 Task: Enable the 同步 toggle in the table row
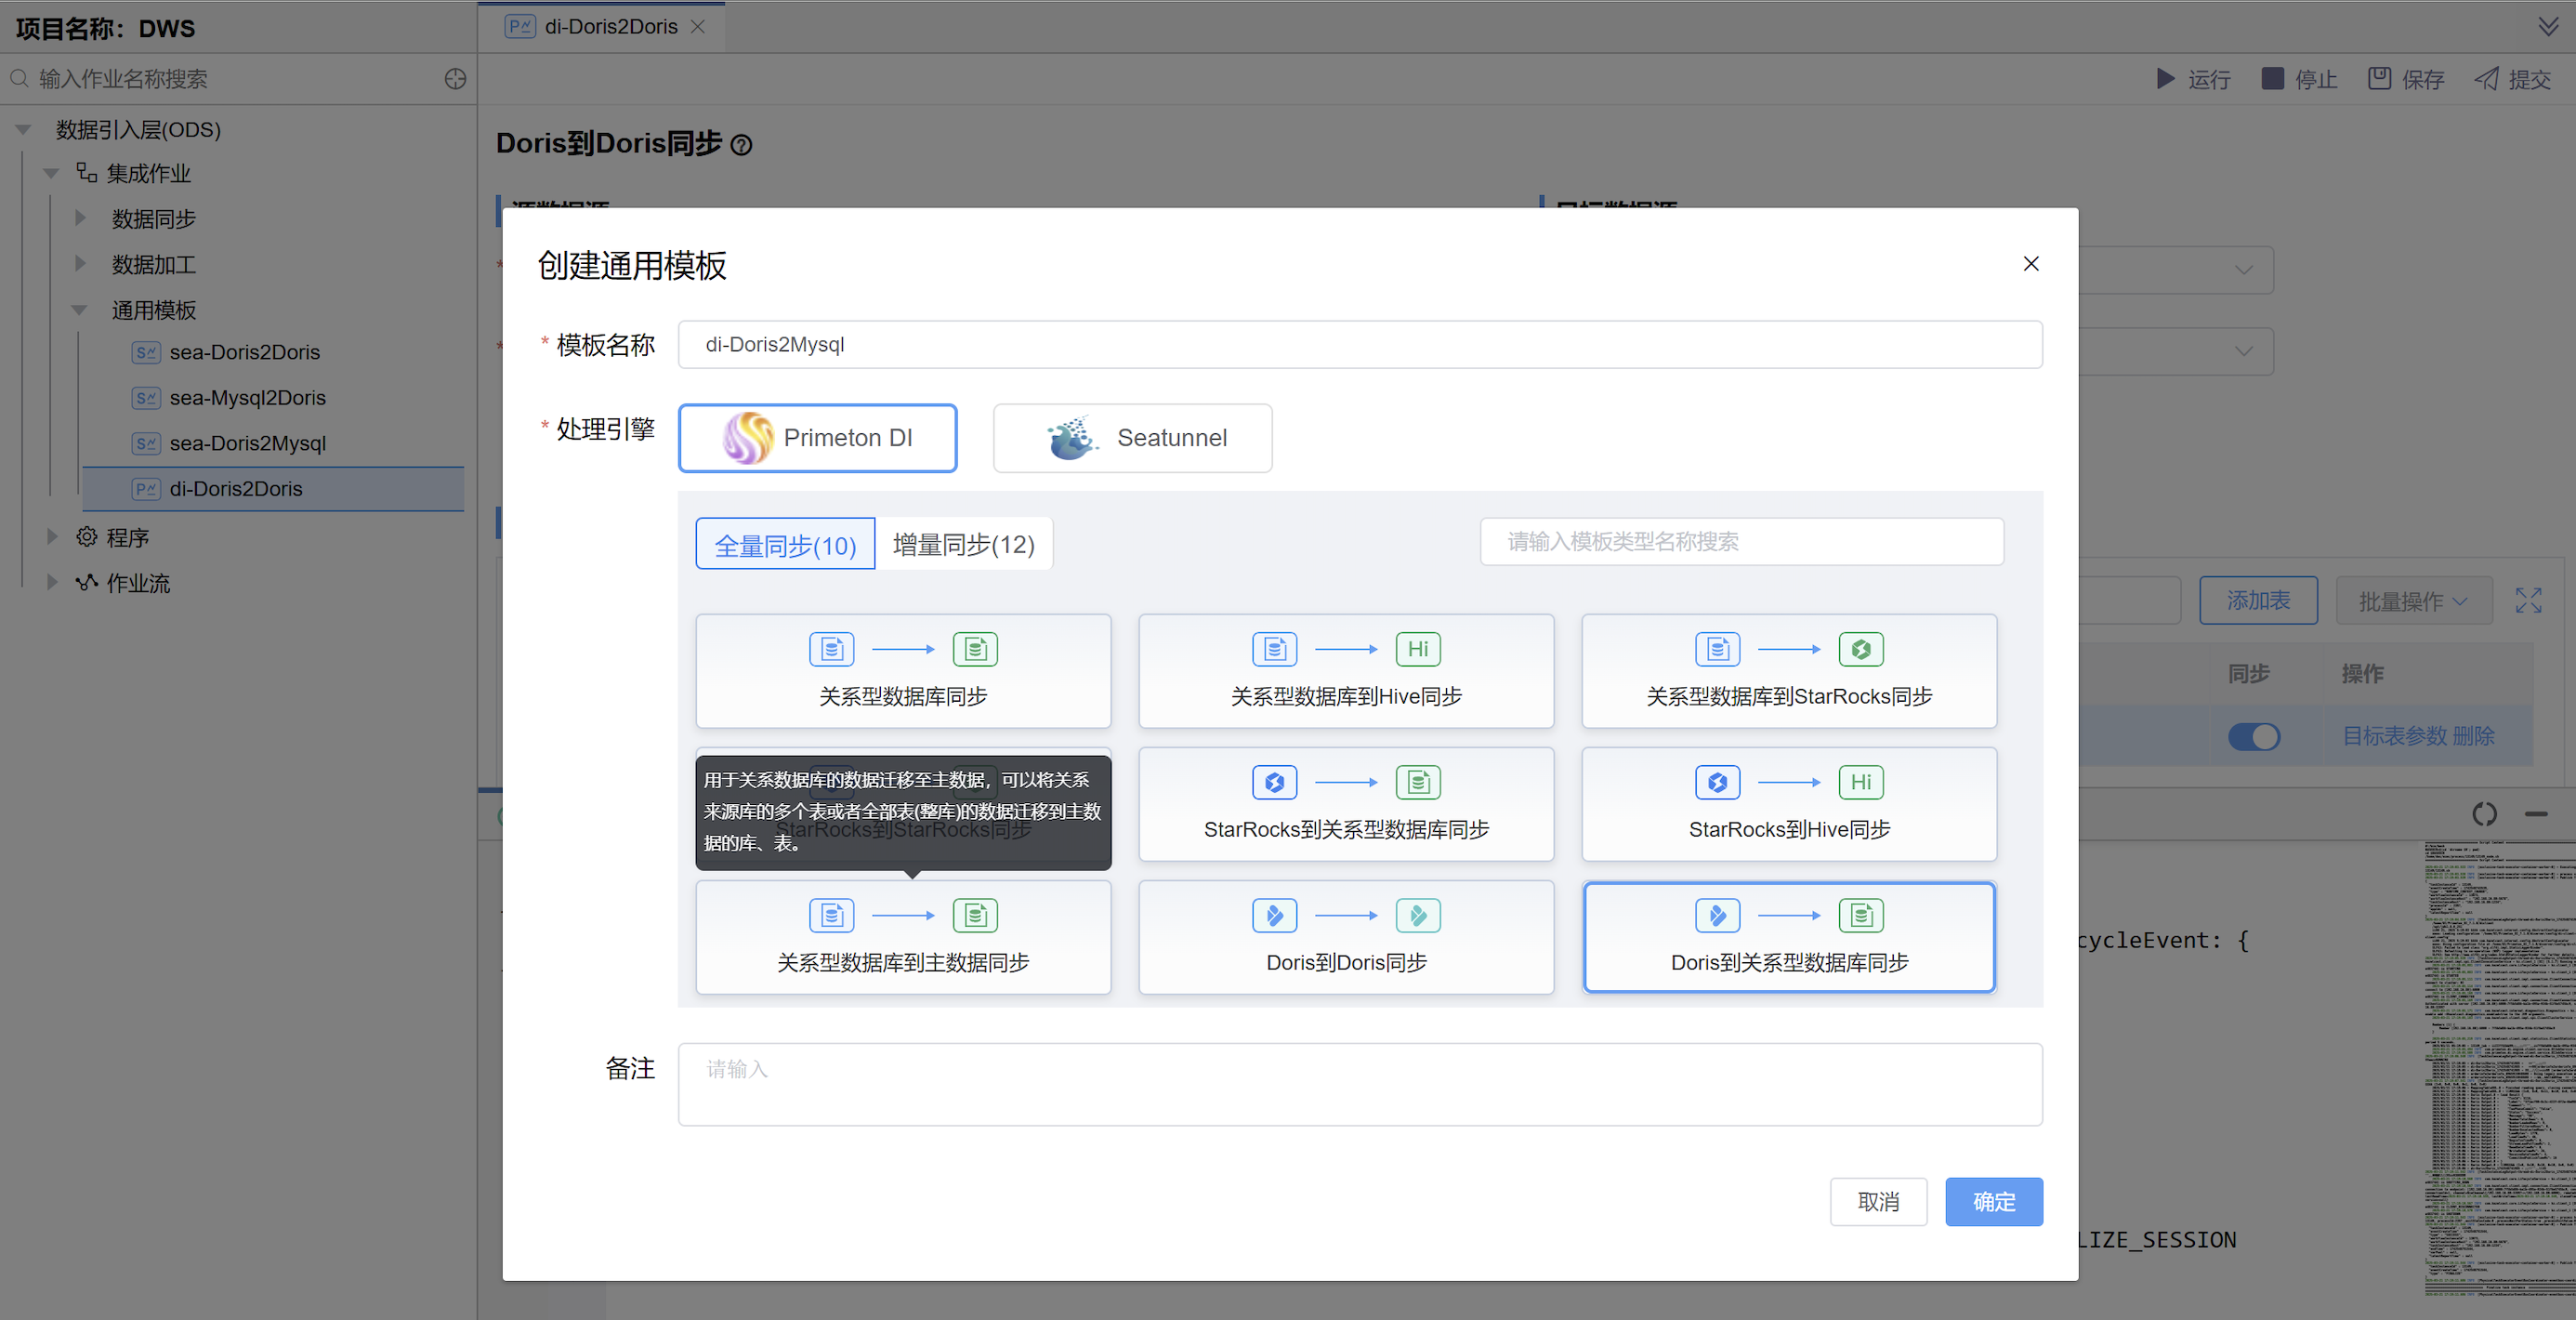click(x=2254, y=736)
